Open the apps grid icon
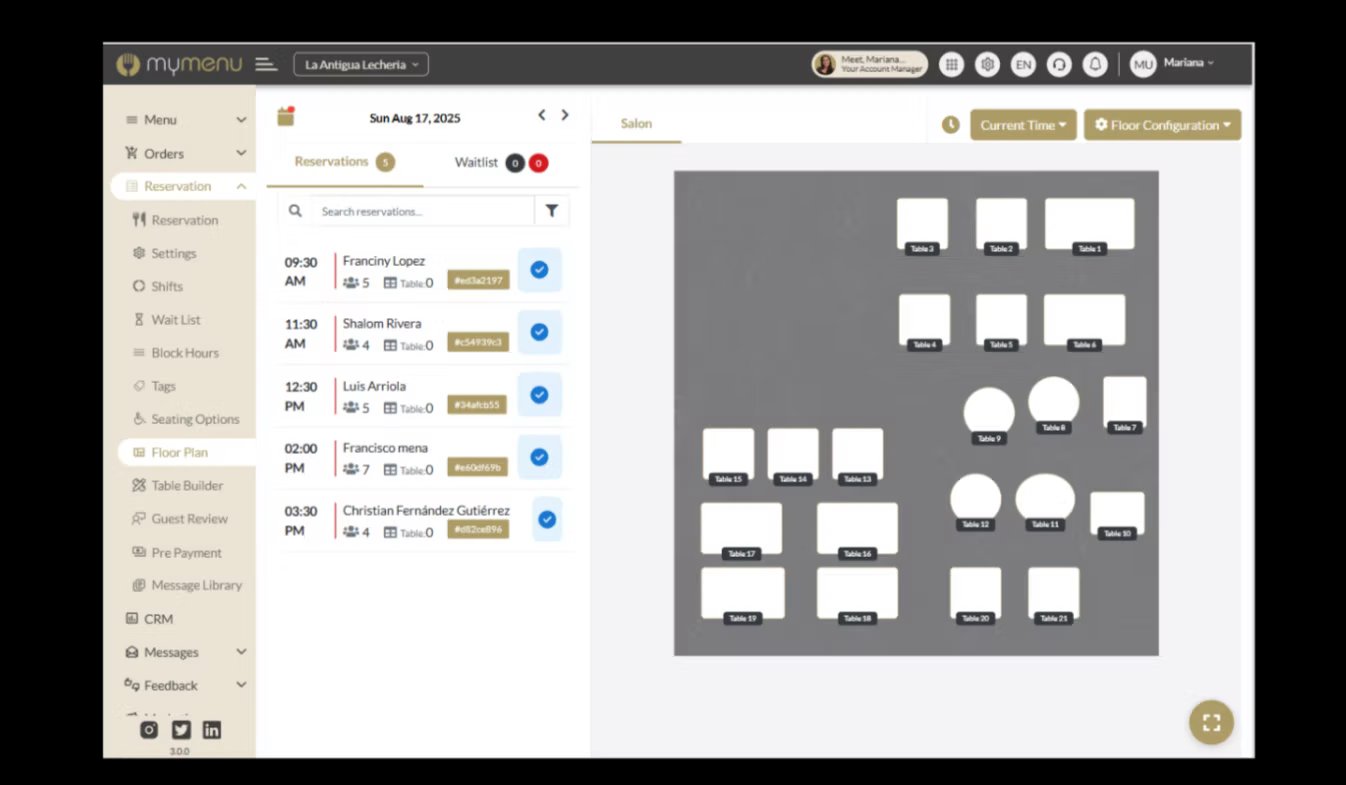Viewport: 1346px width, 785px height. tap(951, 64)
